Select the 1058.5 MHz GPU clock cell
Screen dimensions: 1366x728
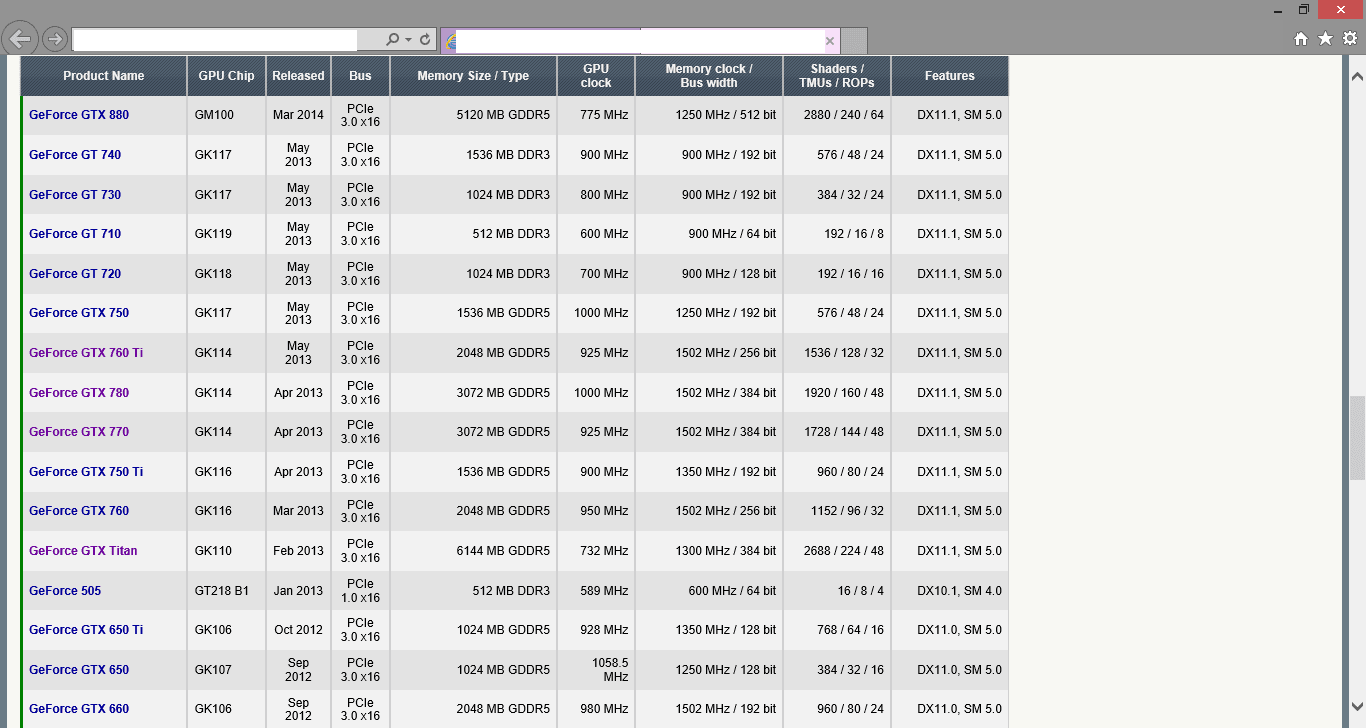click(596, 670)
